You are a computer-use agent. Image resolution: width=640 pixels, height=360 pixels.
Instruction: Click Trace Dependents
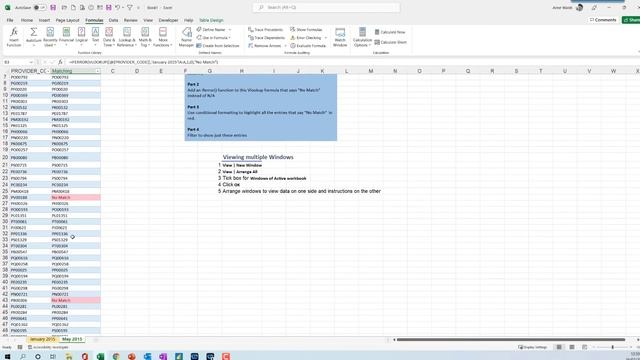tap(267, 38)
